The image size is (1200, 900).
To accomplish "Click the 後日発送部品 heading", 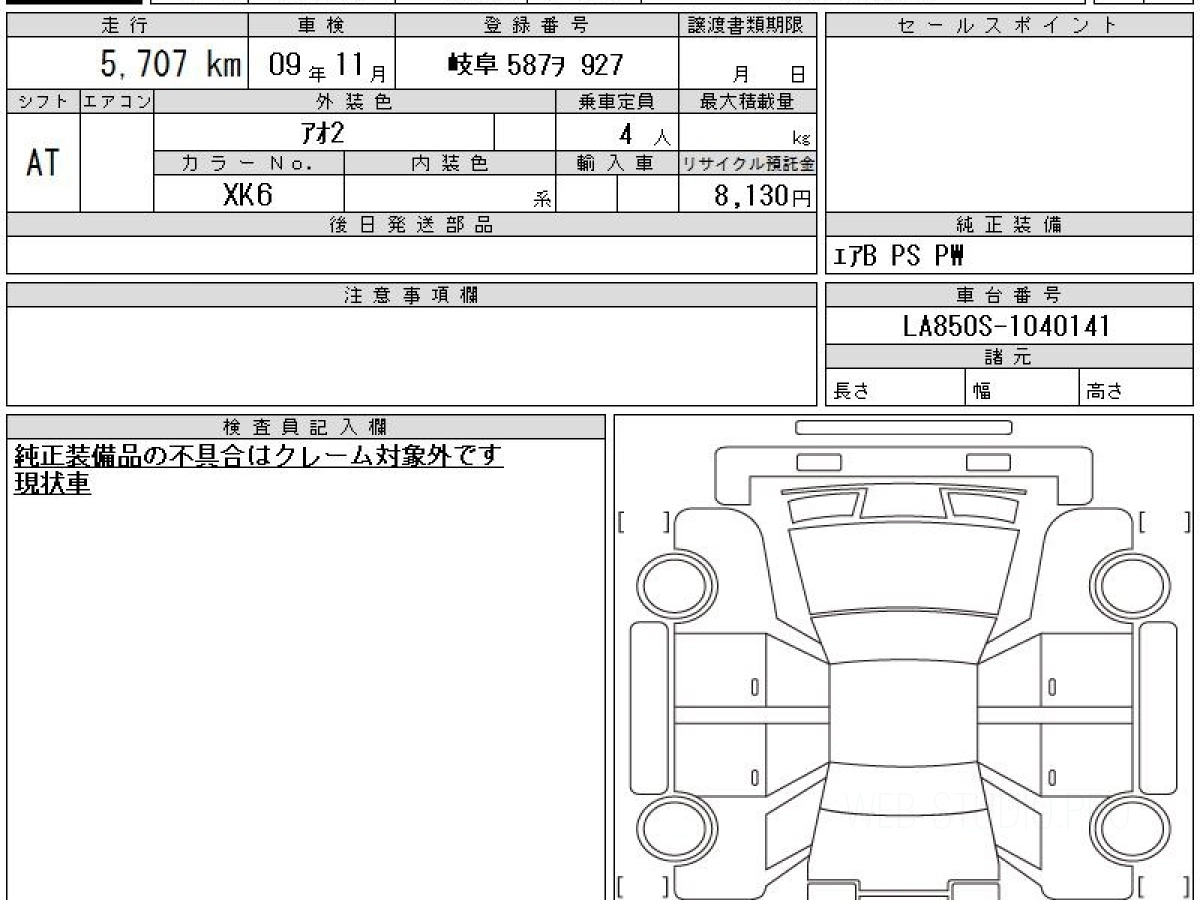I will [x=411, y=225].
